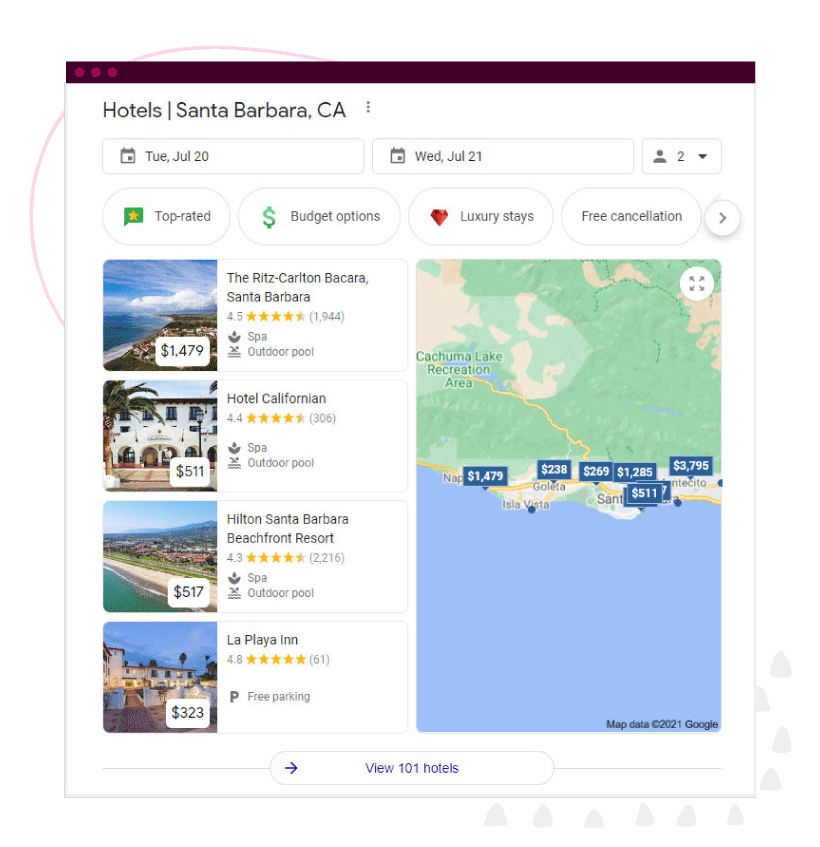Select the $269 map price pin

point(595,472)
